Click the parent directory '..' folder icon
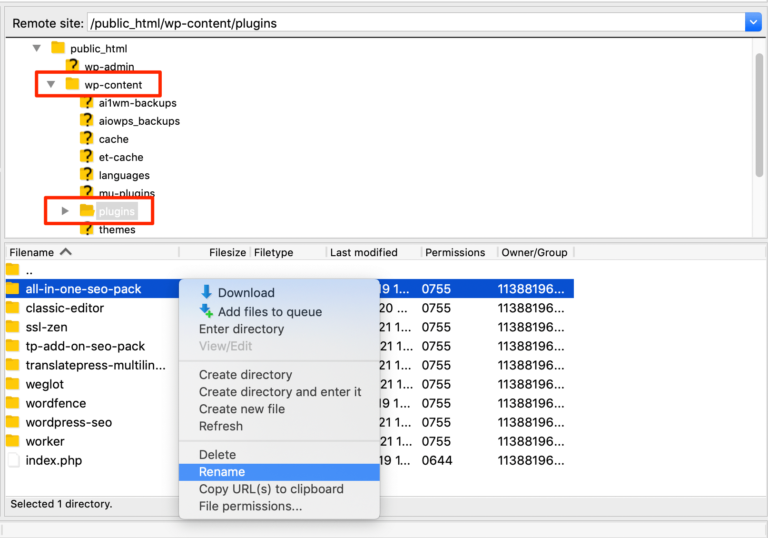This screenshot has height=538, width=768. pos(13,269)
